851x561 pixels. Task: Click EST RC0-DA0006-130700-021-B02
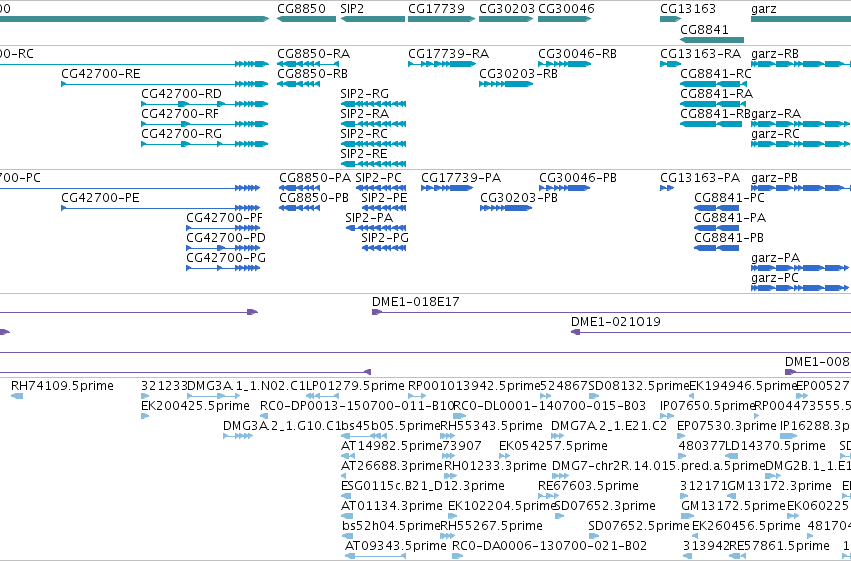(458, 557)
